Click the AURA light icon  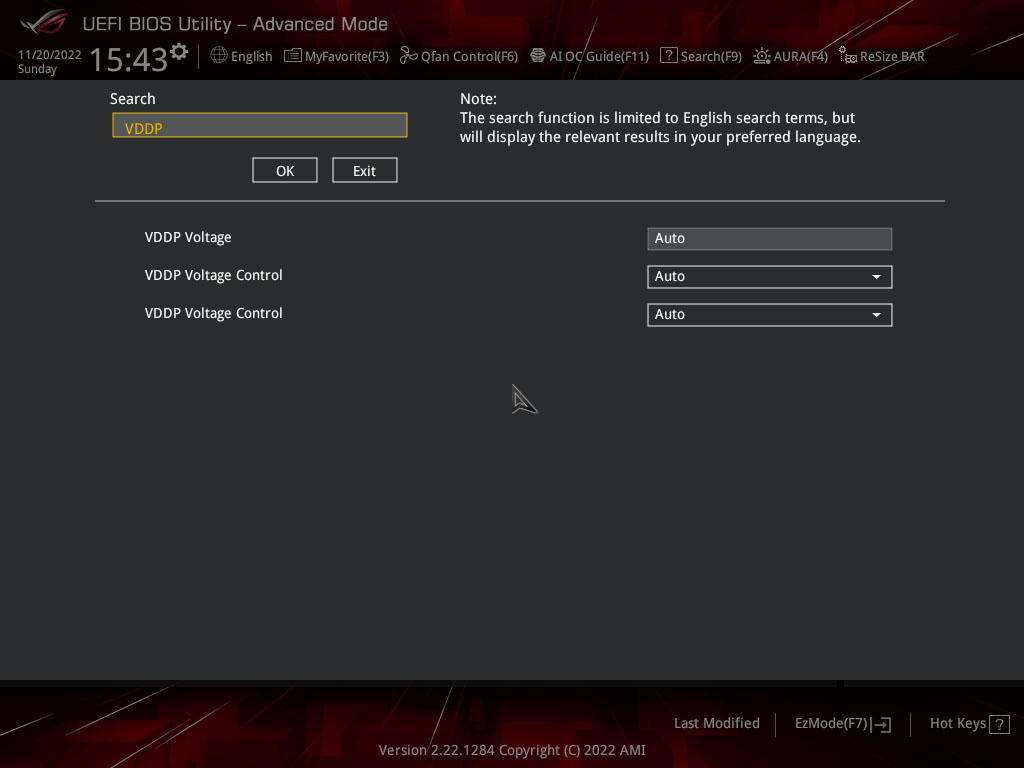coord(761,56)
